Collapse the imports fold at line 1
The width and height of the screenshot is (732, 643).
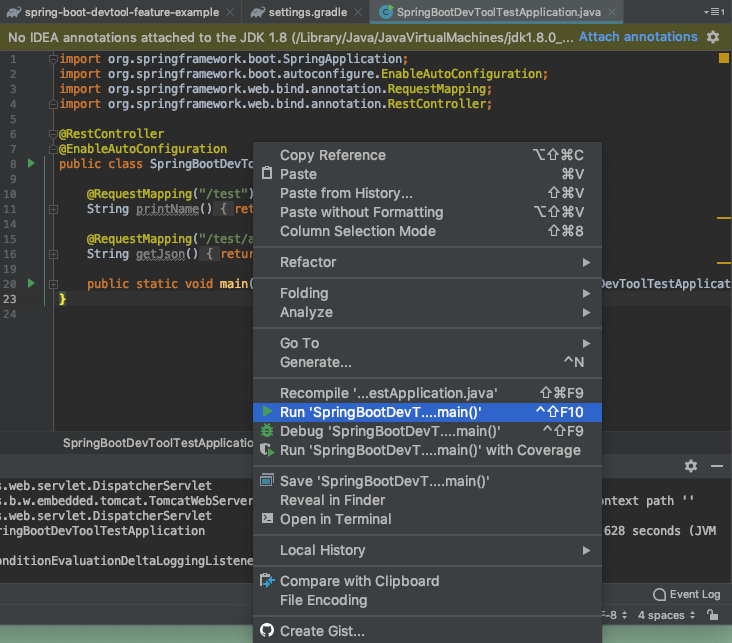53,59
